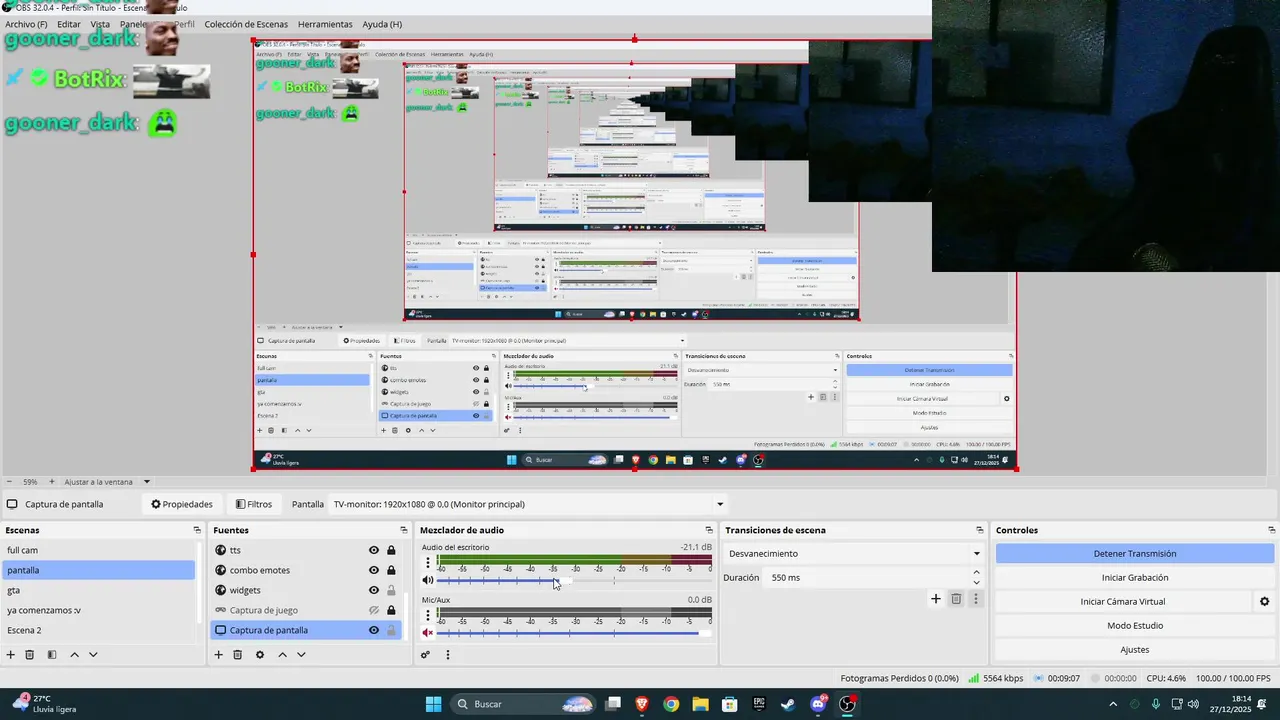1280x720 pixels.
Task: Open scene filters icon in Escenas toolbar
Action: tap(52, 655)
